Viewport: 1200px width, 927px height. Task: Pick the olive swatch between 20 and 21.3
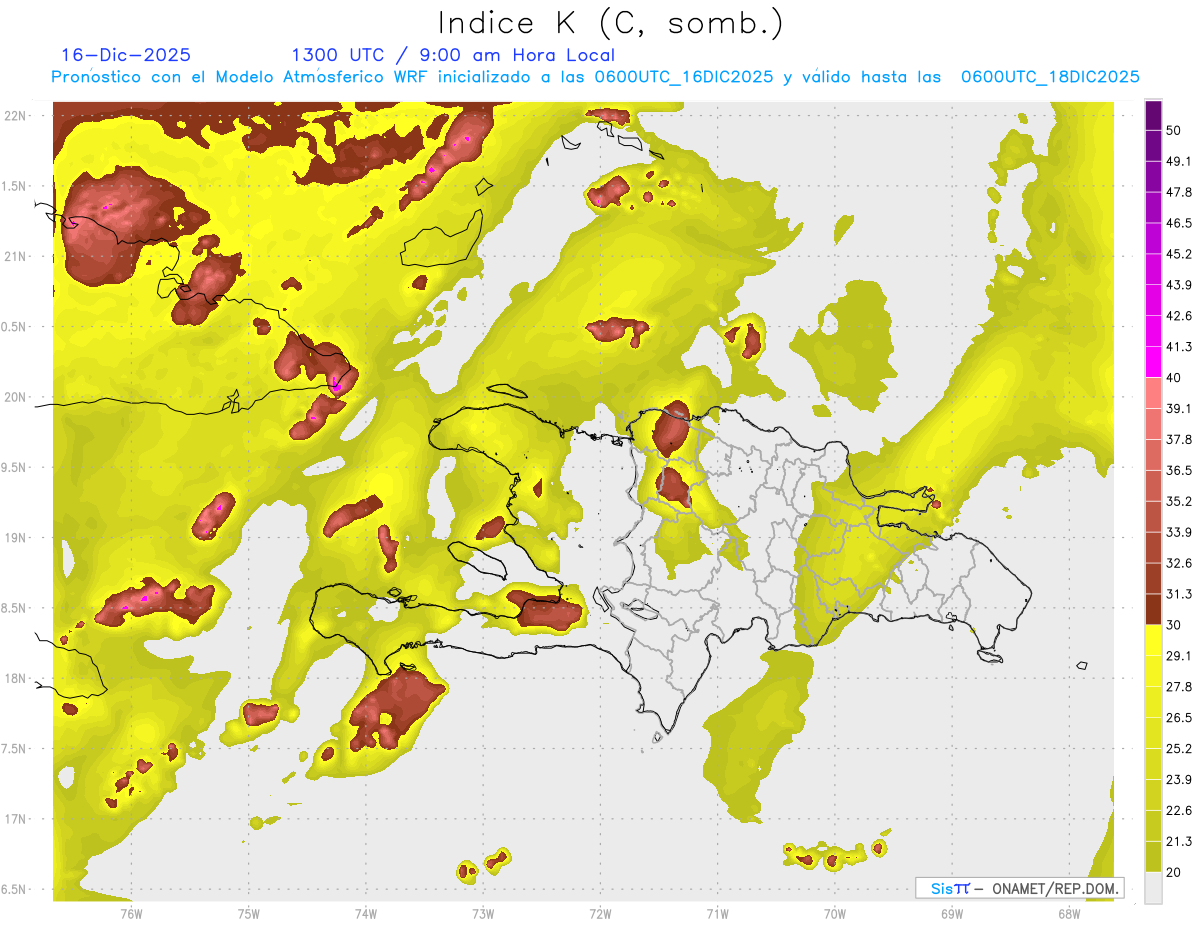pos(1153,857)
